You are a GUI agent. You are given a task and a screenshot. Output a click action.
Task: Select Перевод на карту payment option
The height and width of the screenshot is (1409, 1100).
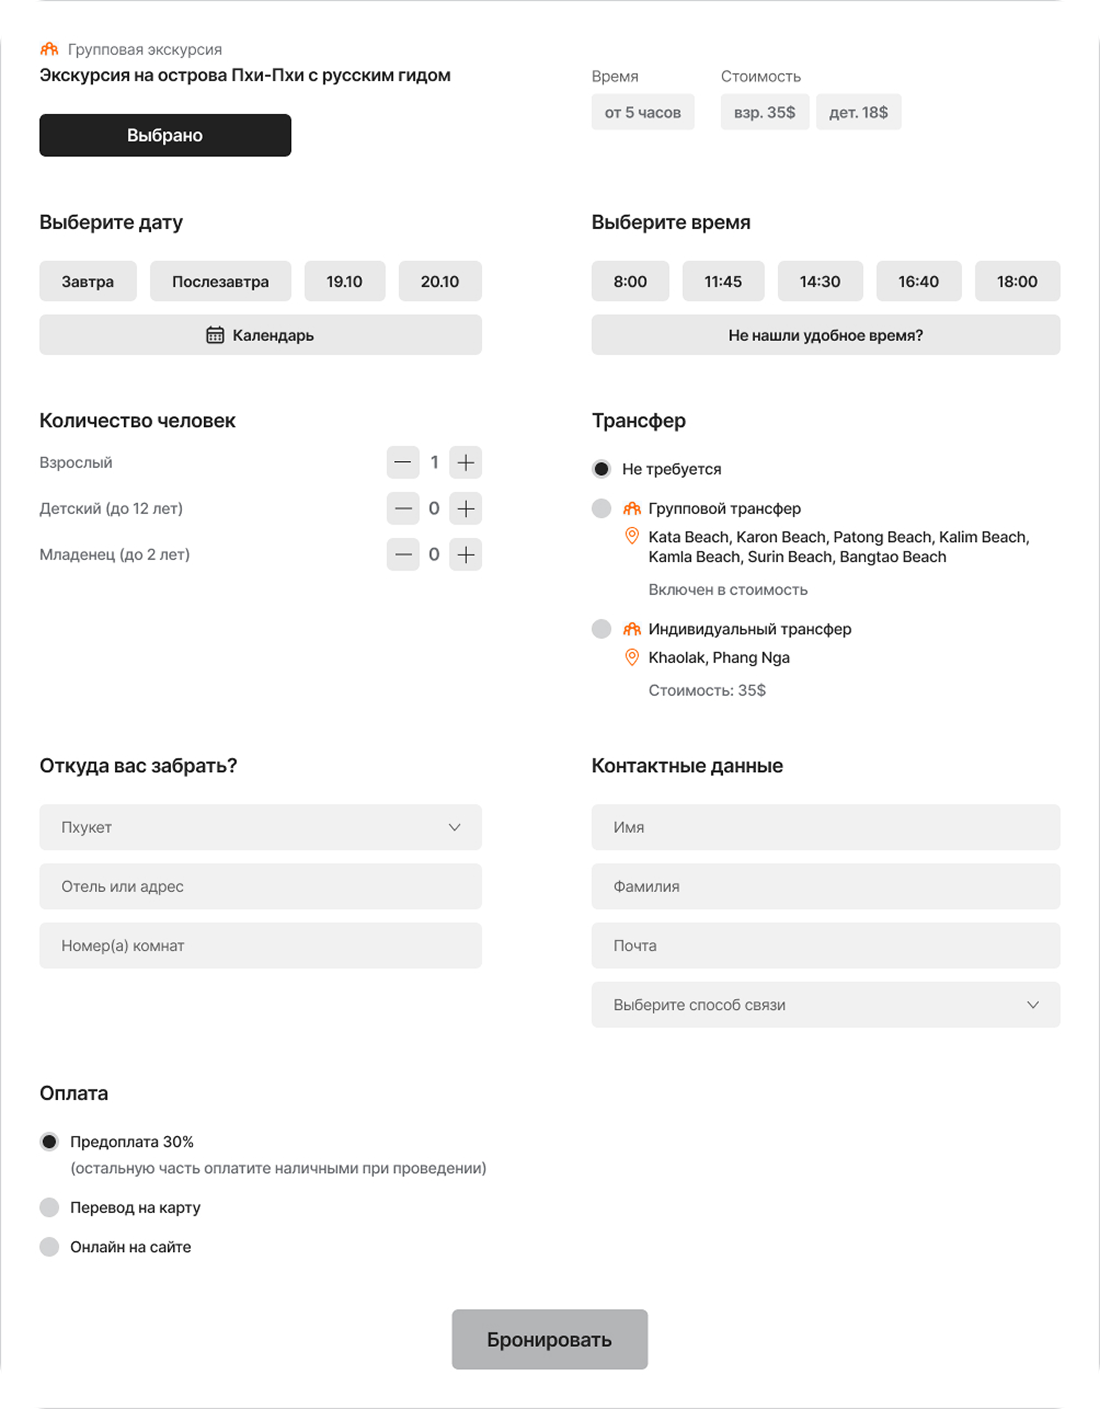pos(50,1208)
